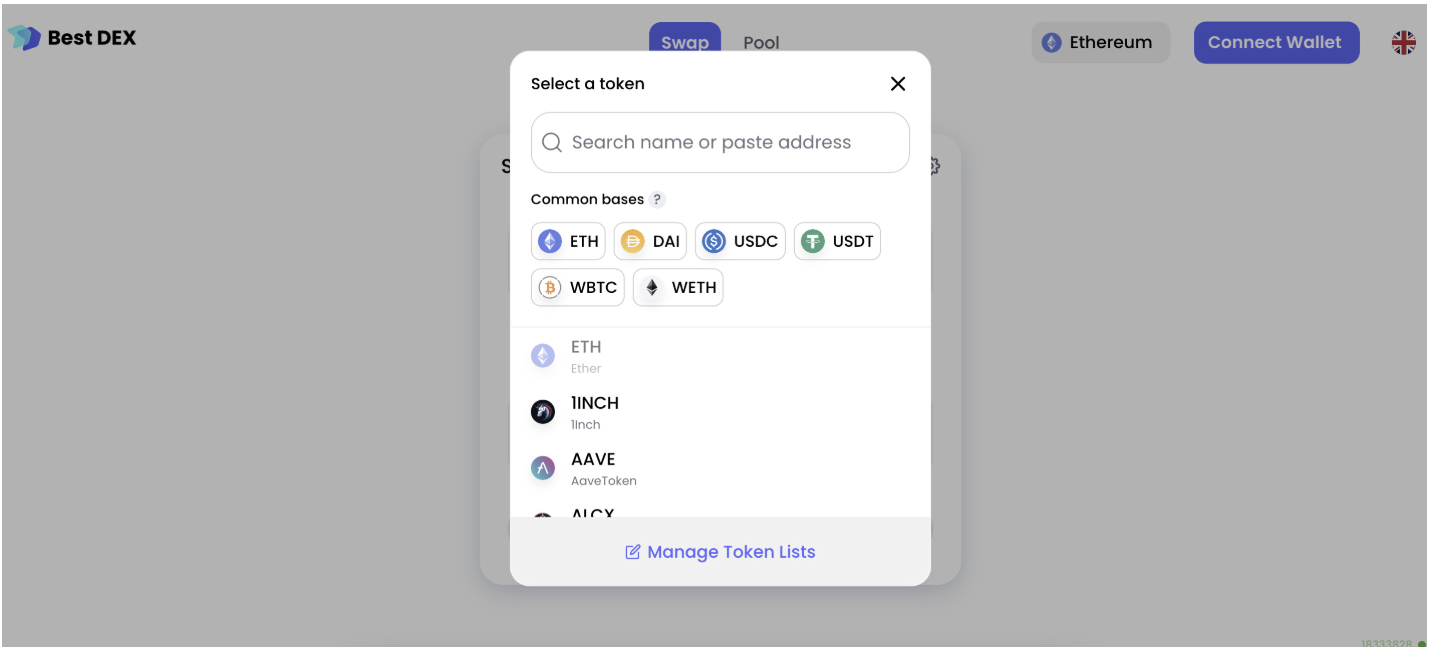Switch to the Swap tab
Viewport: 1430px width, 654px height.
[x=685, y=43]
